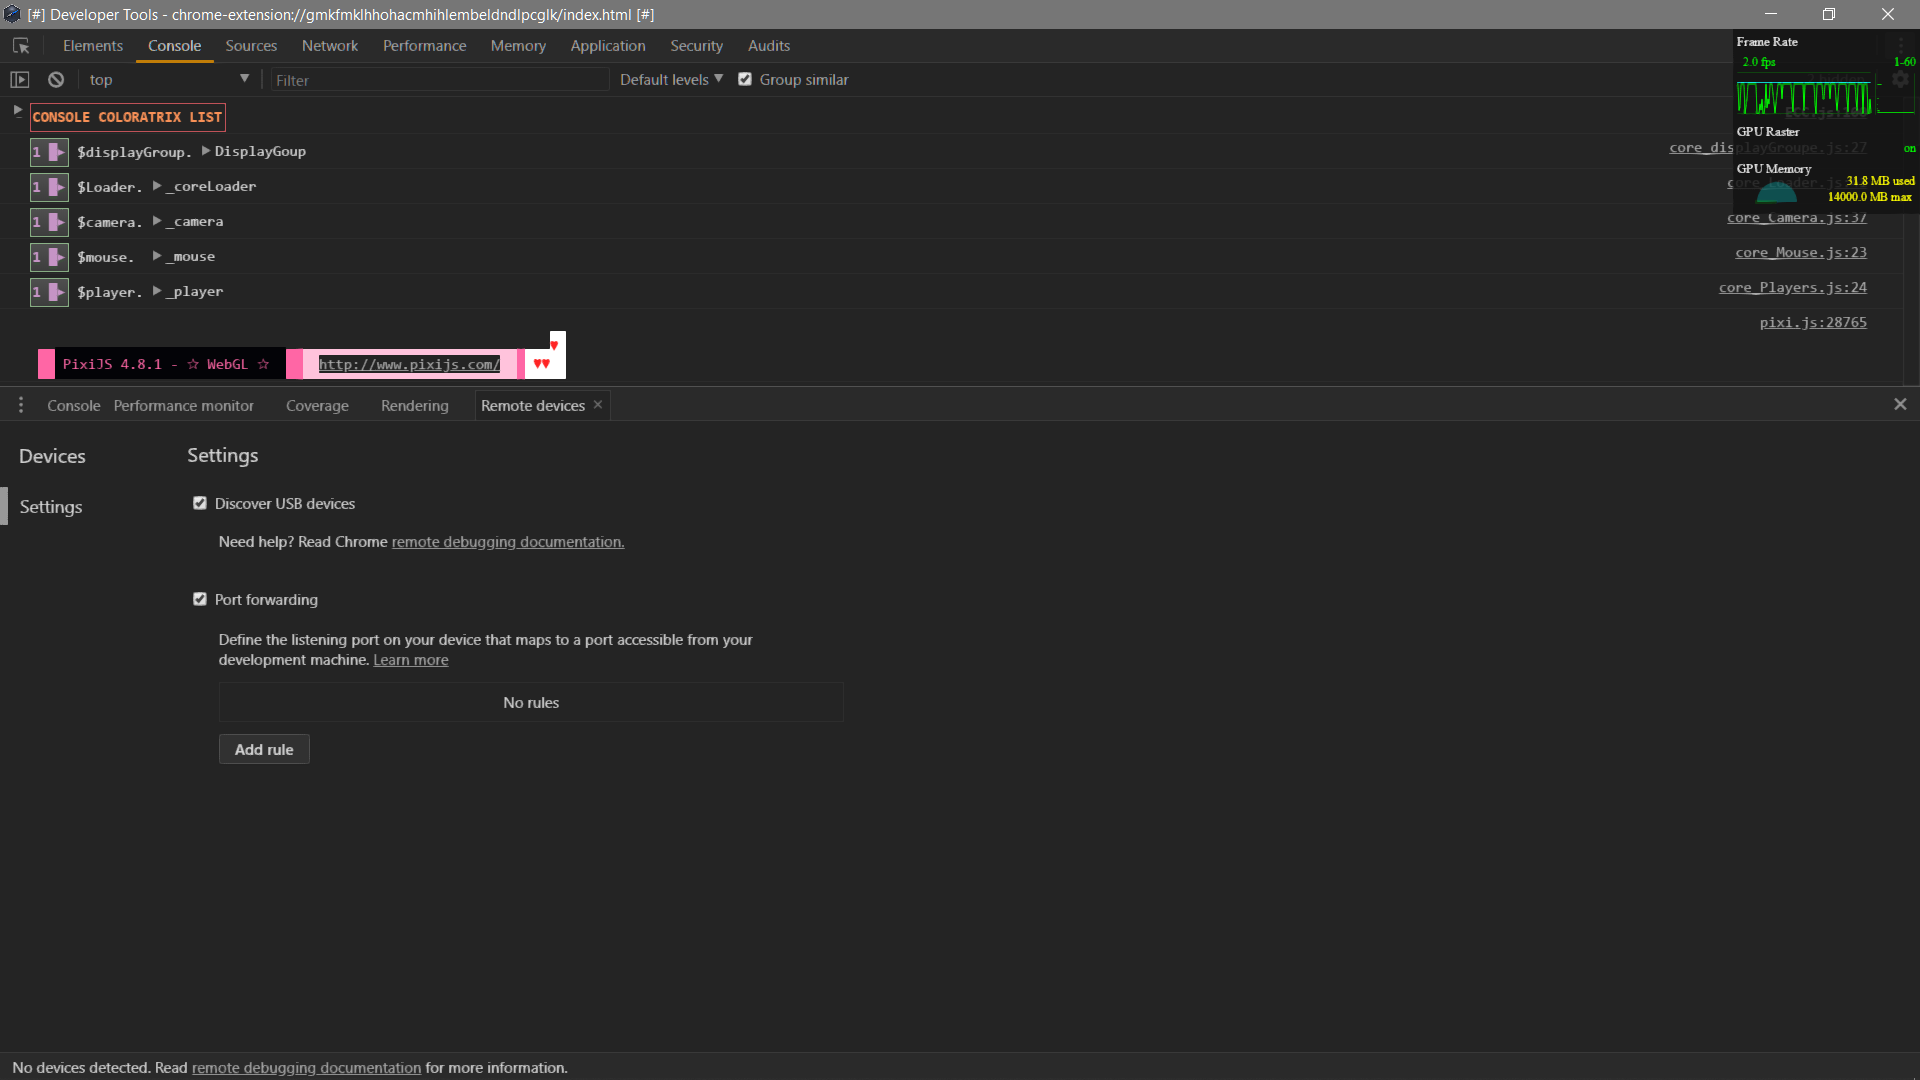Close the Remote devices tab

[x=598, y=404]
